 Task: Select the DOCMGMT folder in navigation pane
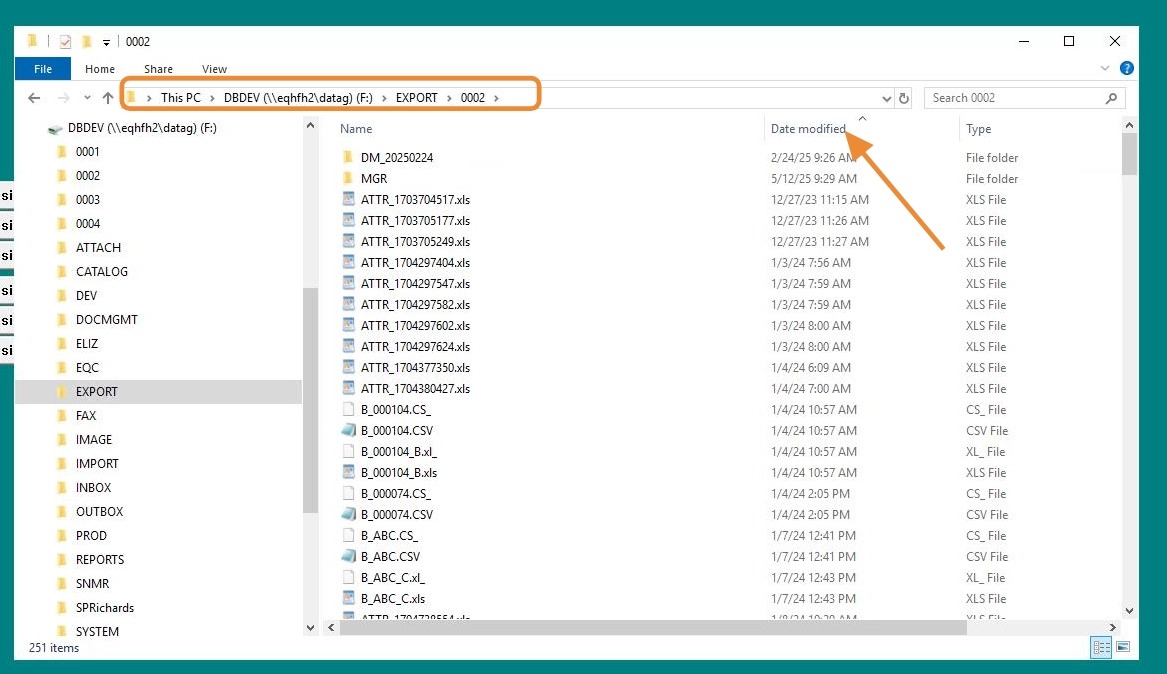pyautogui.click(x=106, y=320)
